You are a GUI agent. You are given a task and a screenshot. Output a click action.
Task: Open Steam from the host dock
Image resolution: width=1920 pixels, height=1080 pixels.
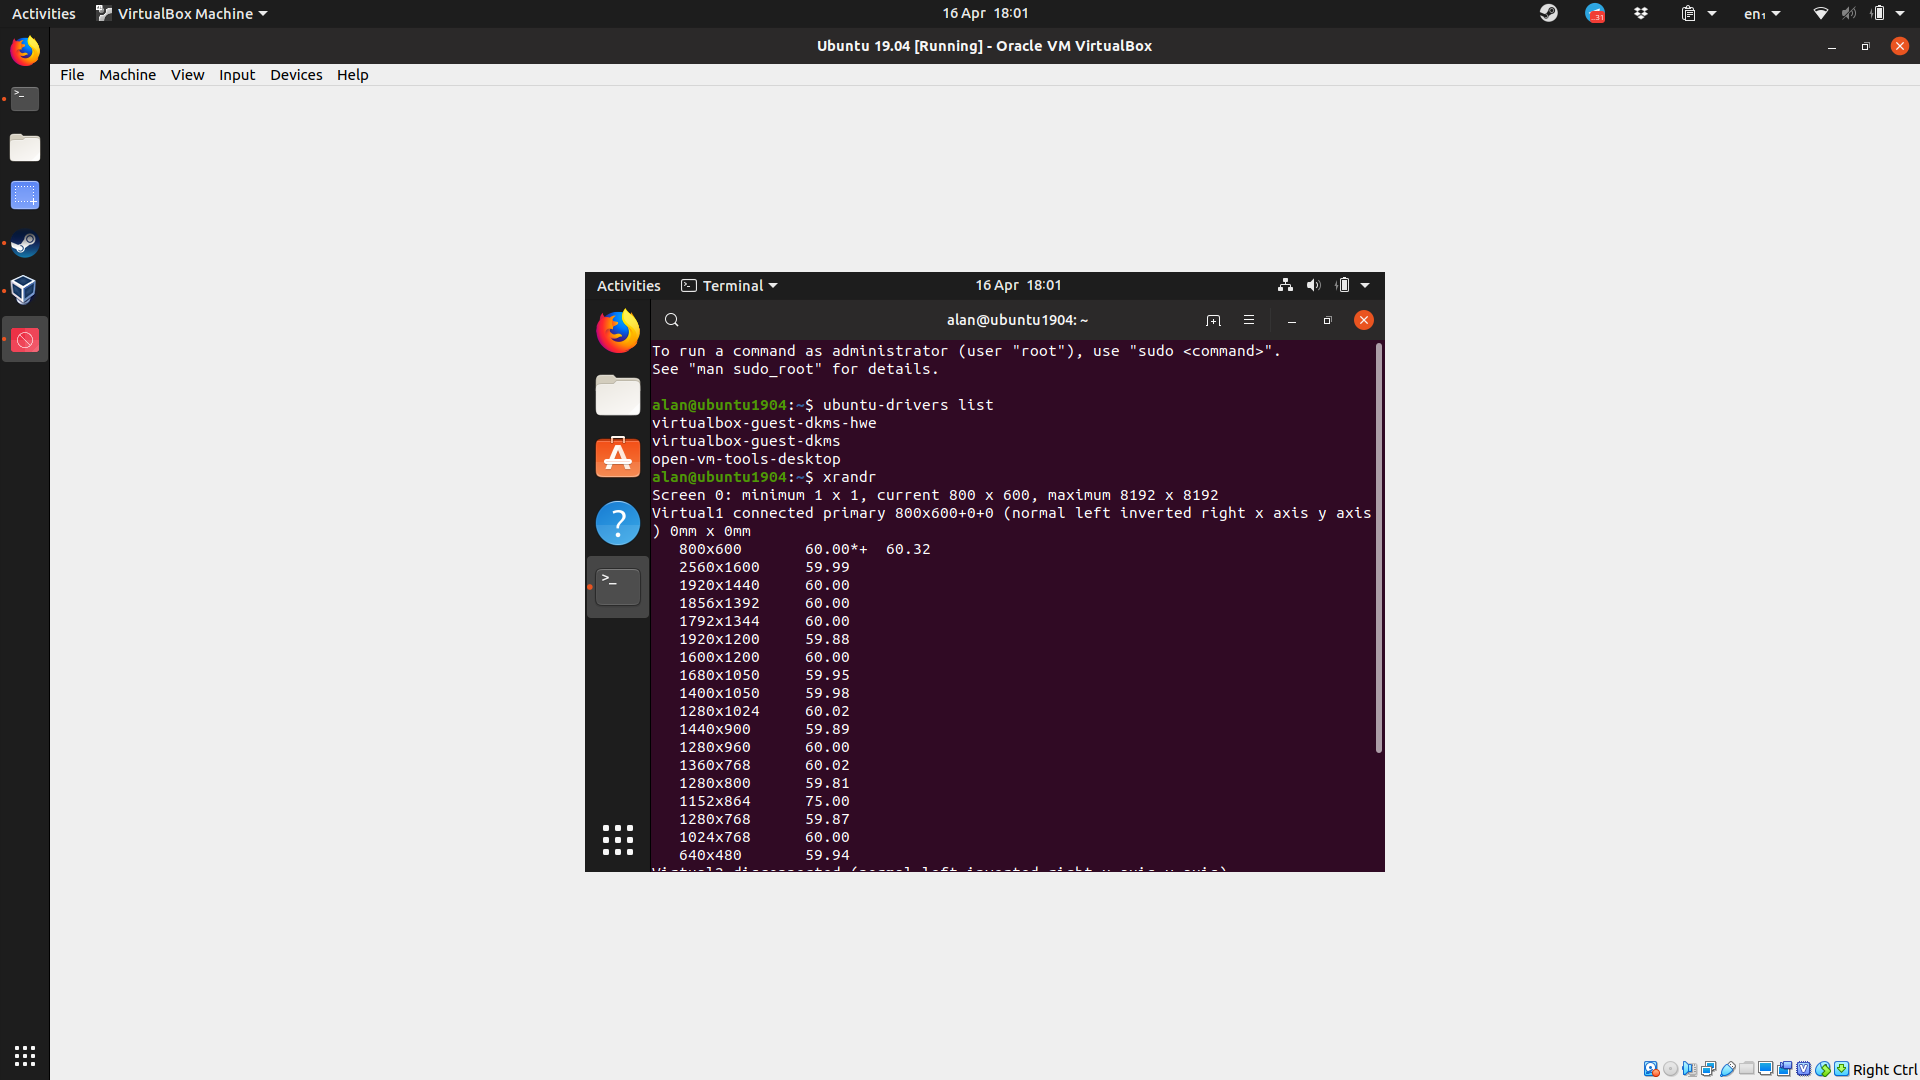(25, 243)
